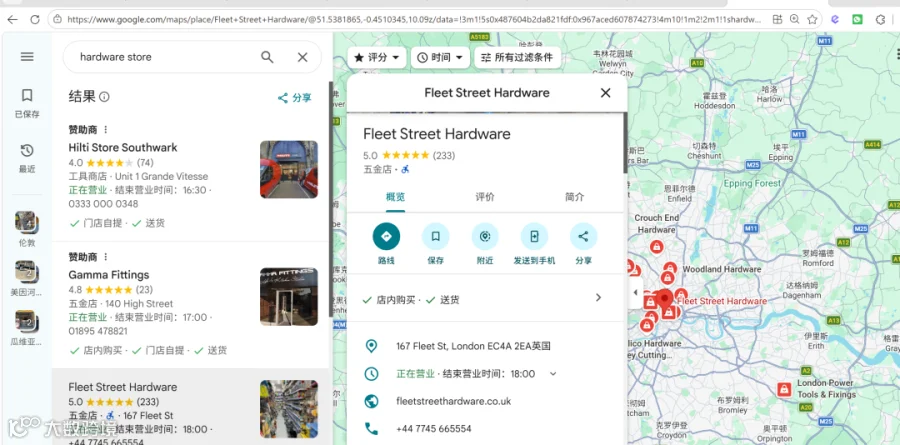Open the recent 瓜维亚 shortcut thumbnail
Viewport: 900px width, 445px height.
pyautogui.click(x=27, y=322)
